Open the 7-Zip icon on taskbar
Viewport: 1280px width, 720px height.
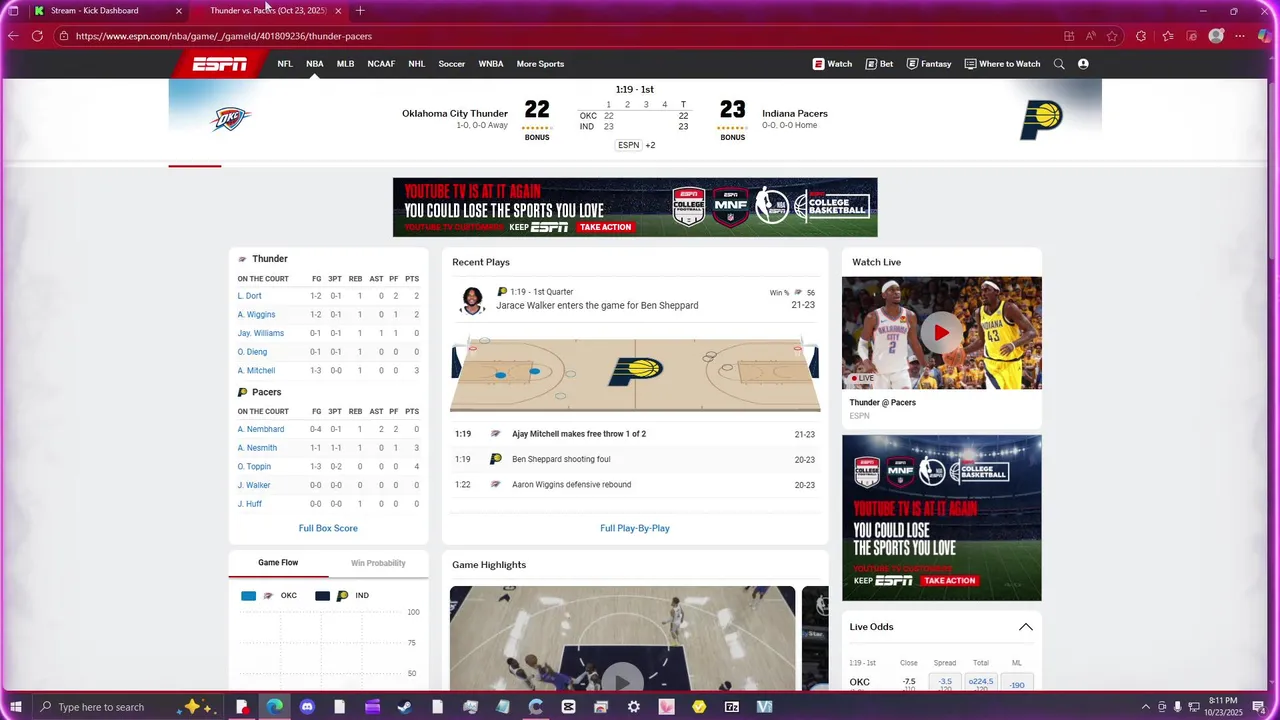[x=732, y=707]
